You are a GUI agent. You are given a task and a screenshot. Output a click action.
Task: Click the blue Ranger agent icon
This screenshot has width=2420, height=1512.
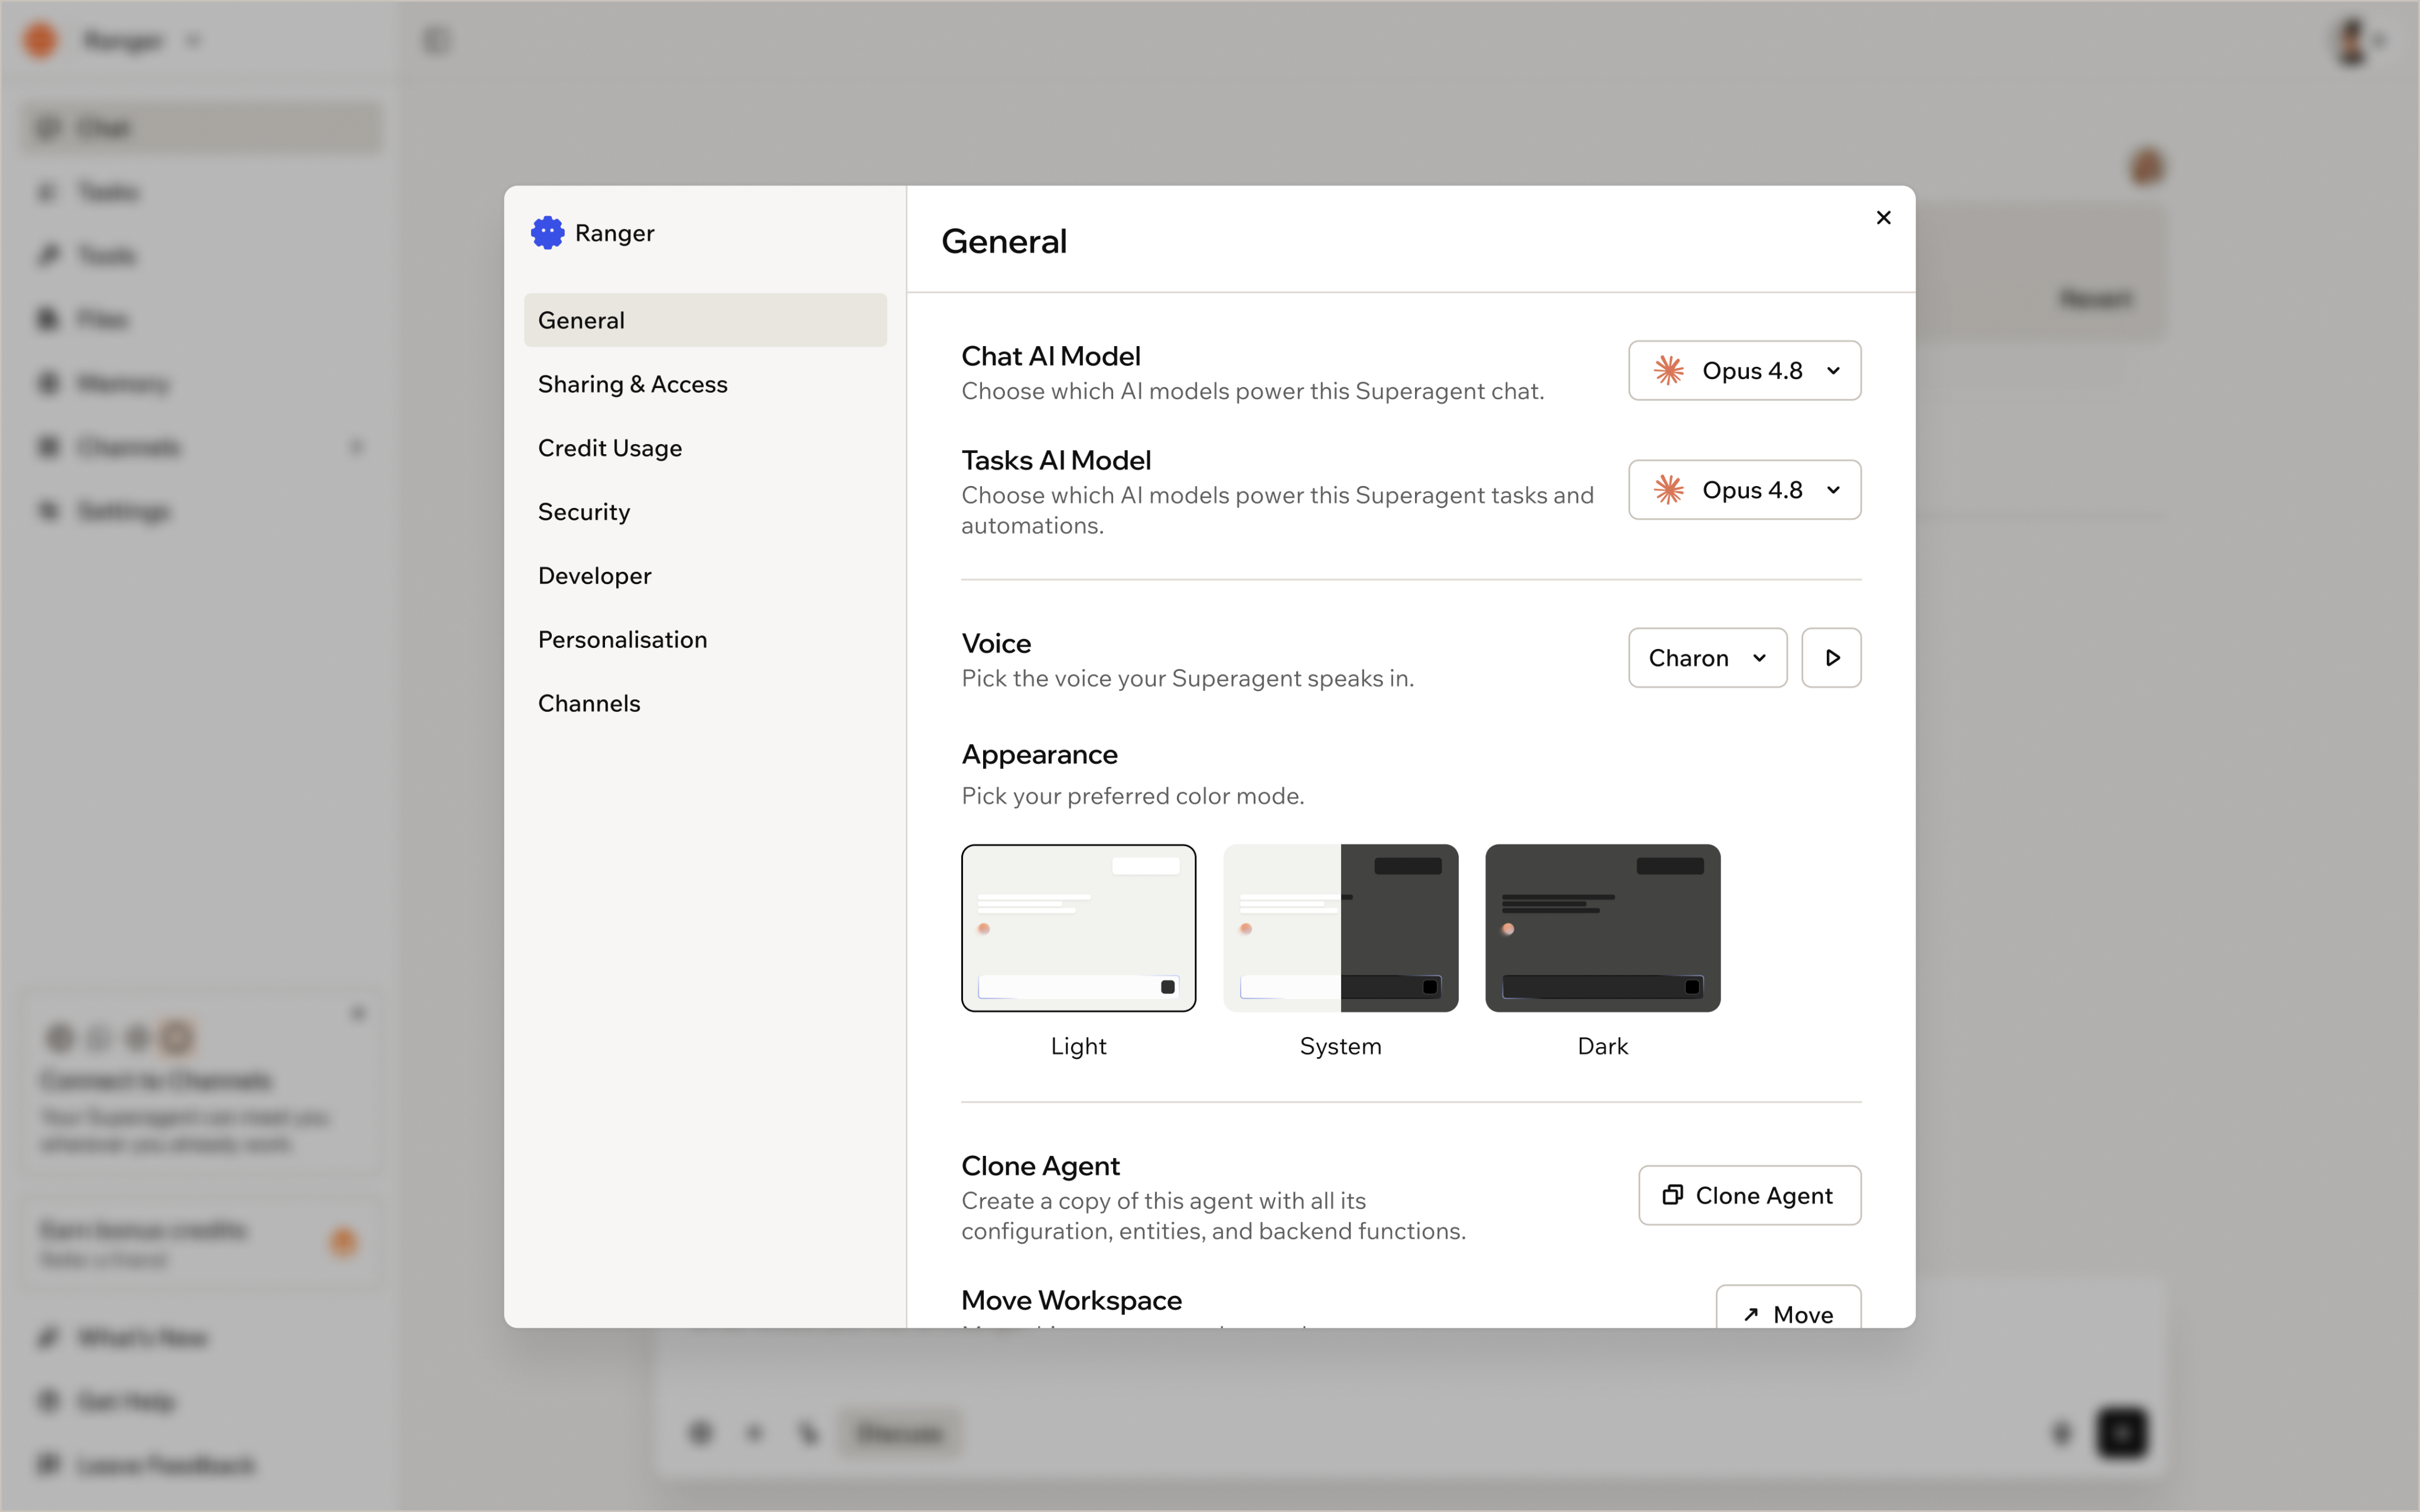click(547, 233)
